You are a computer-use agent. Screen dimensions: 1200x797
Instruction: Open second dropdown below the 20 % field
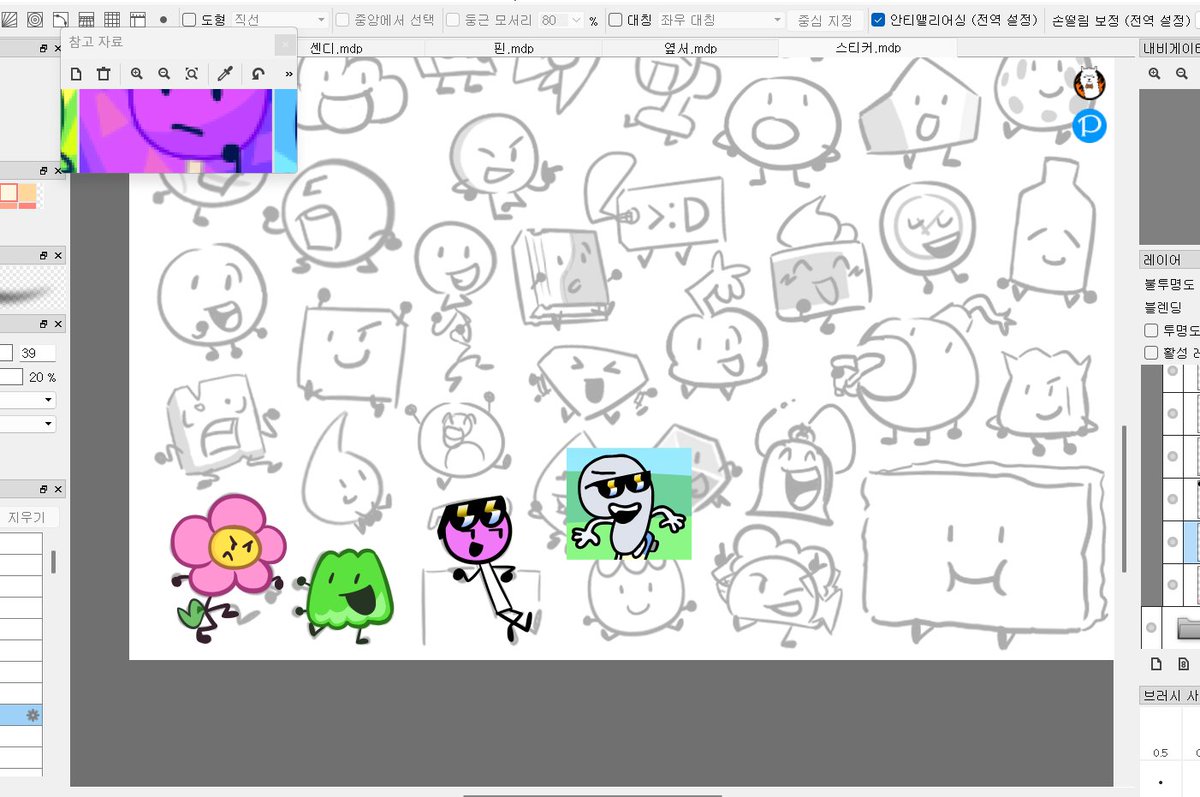coord(27,423)
